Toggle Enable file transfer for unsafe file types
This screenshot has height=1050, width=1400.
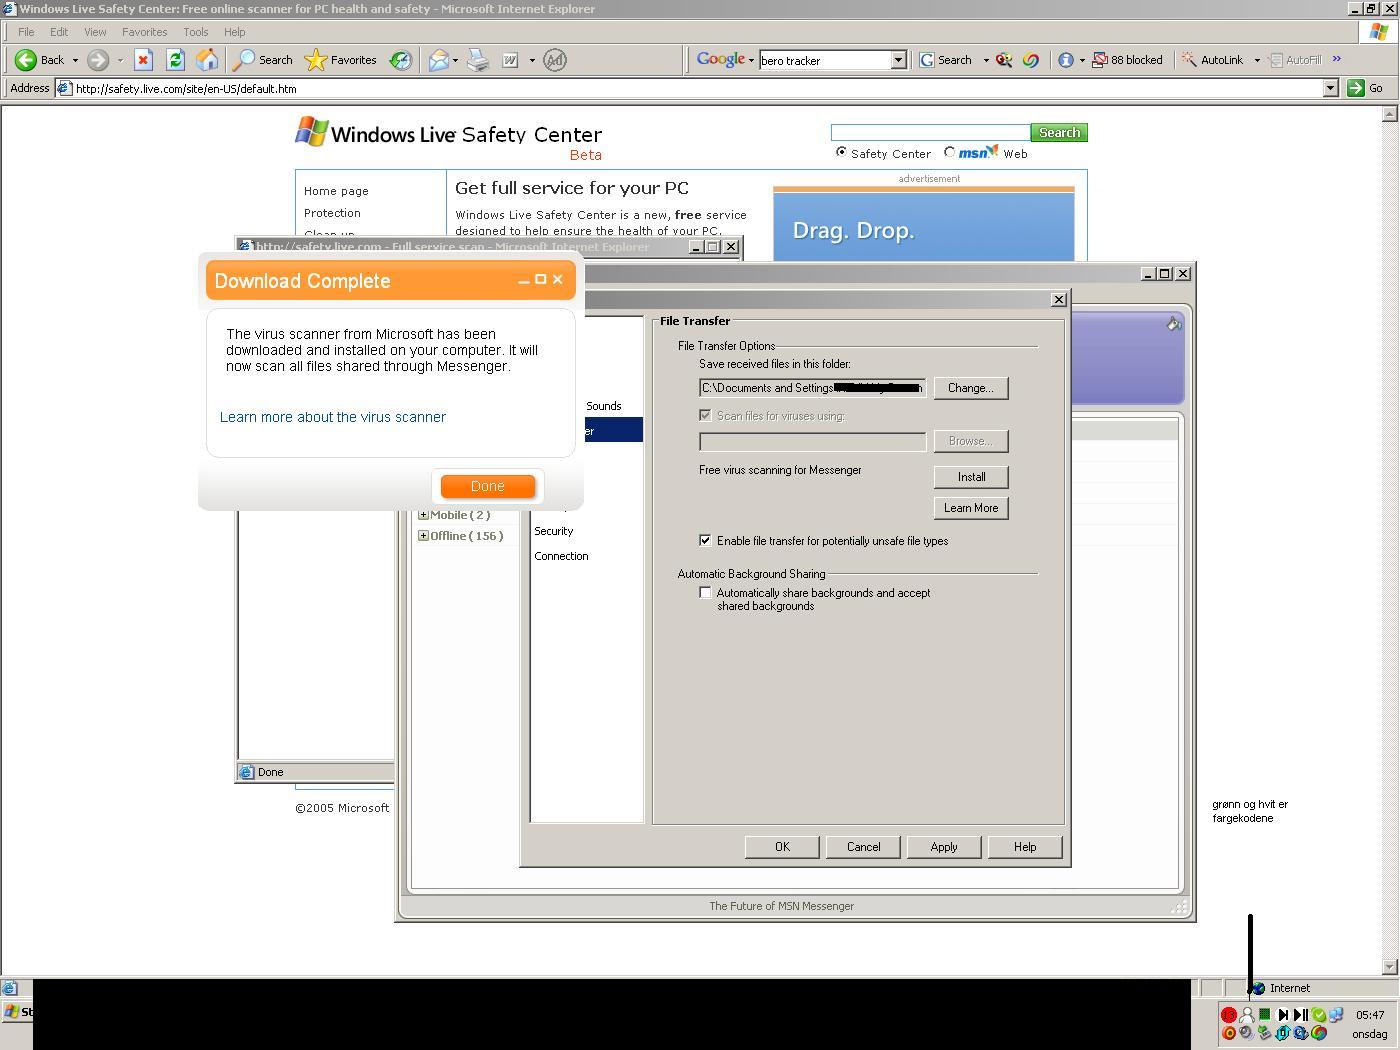click(705, 540)
